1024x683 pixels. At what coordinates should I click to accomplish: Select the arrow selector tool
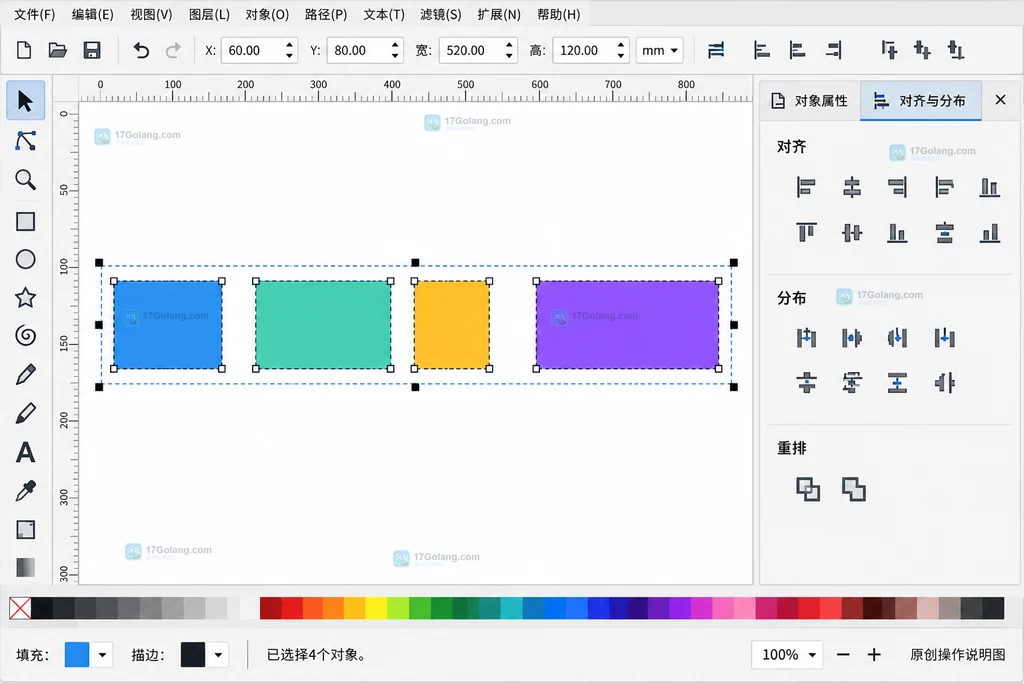[x=25, y=101]
